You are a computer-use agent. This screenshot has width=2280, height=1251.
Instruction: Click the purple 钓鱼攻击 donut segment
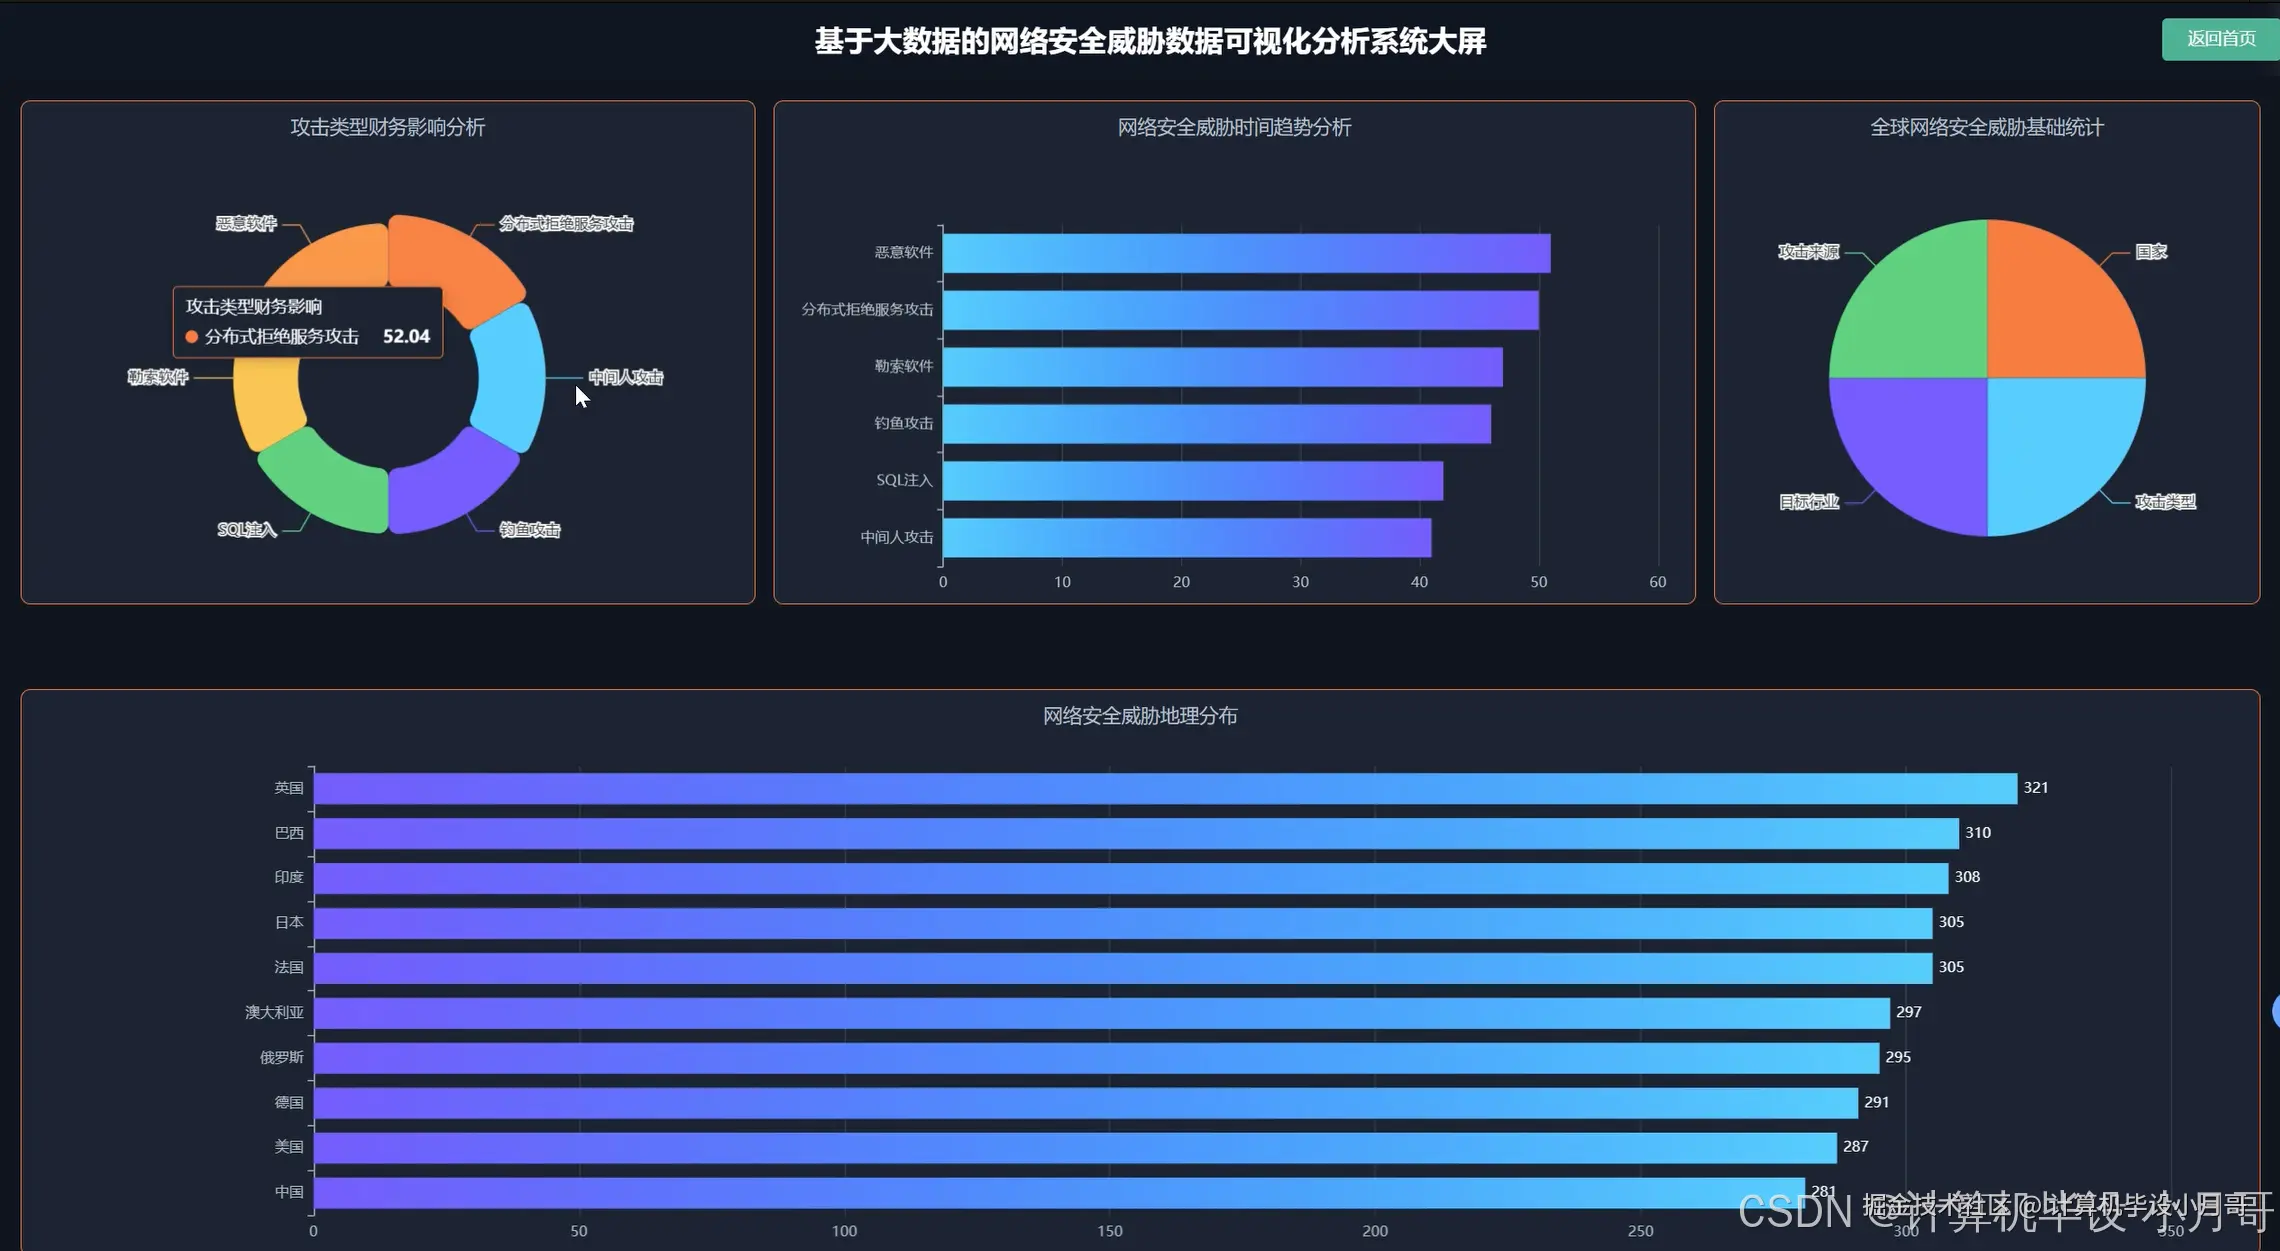coord(450,487)
